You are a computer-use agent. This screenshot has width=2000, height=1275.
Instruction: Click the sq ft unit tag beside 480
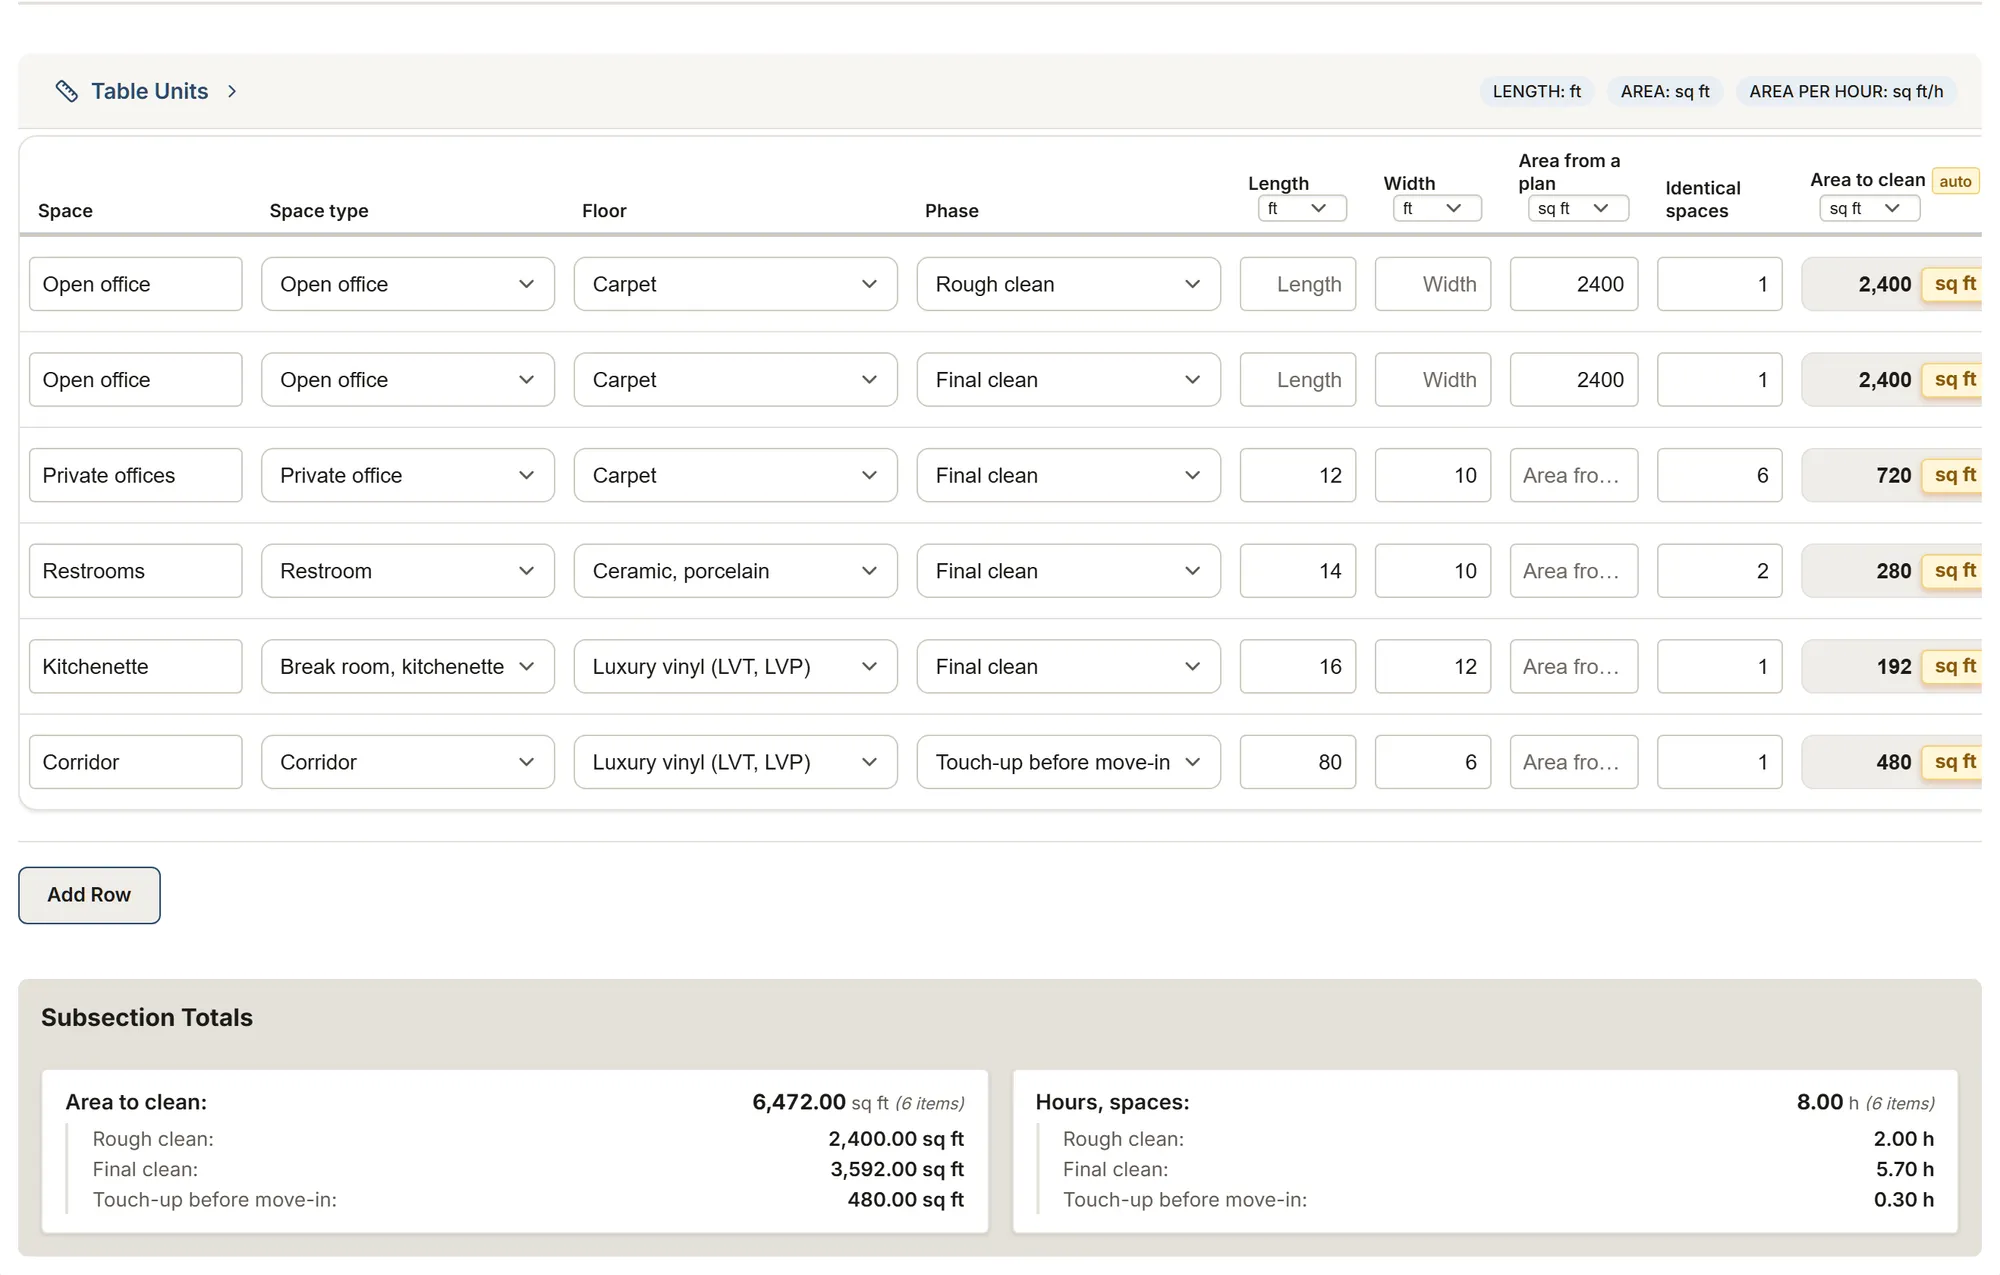tap(1953, 762)
